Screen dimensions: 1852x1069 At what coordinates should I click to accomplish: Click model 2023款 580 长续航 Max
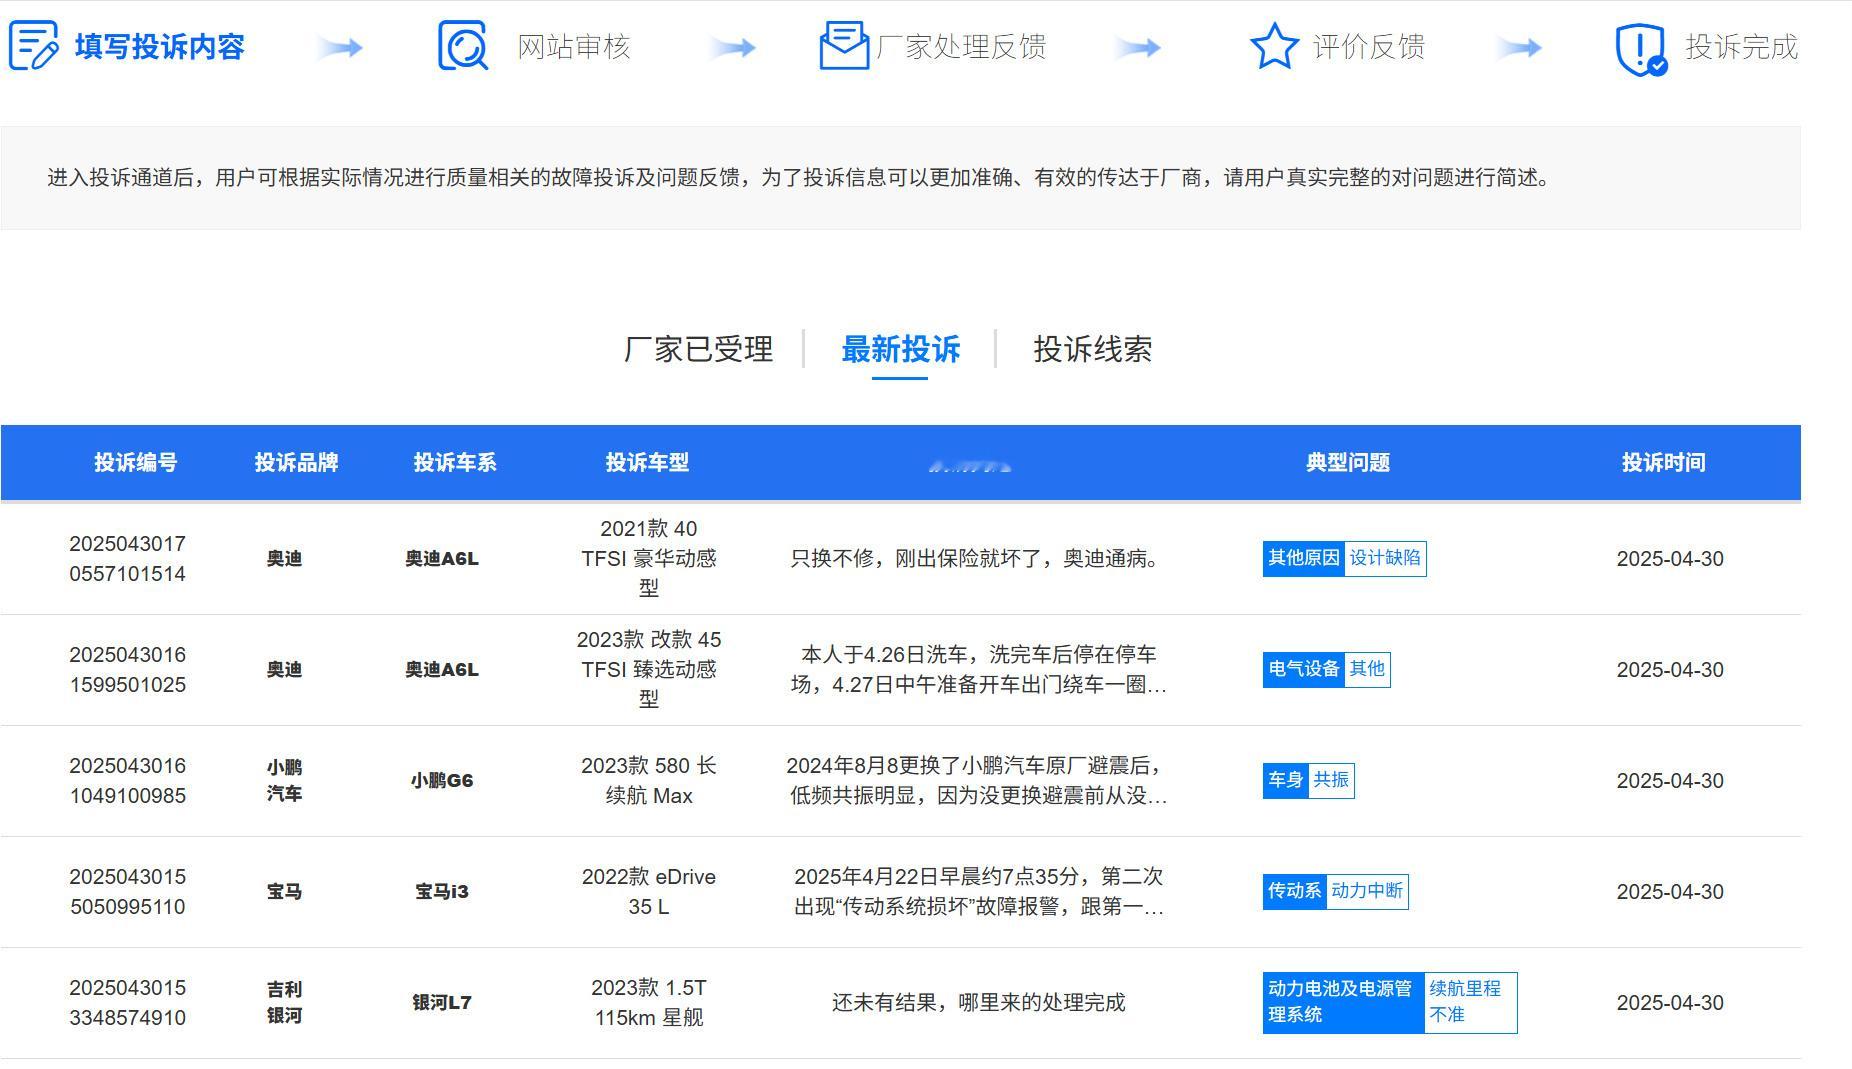649,781
